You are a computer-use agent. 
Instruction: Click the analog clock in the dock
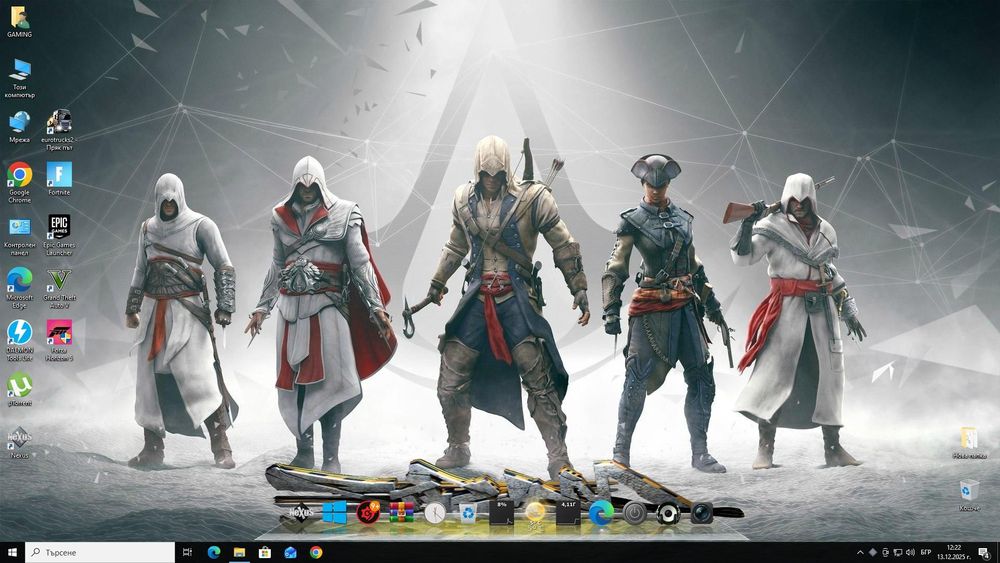coord(435,513)
